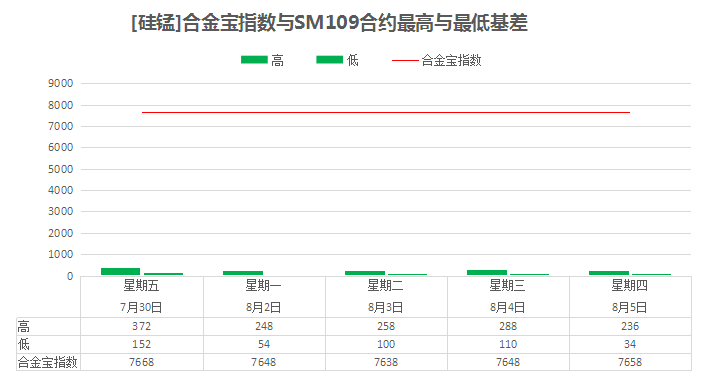
Task: Click the 星期五 category label
Action: click(142, 285)
